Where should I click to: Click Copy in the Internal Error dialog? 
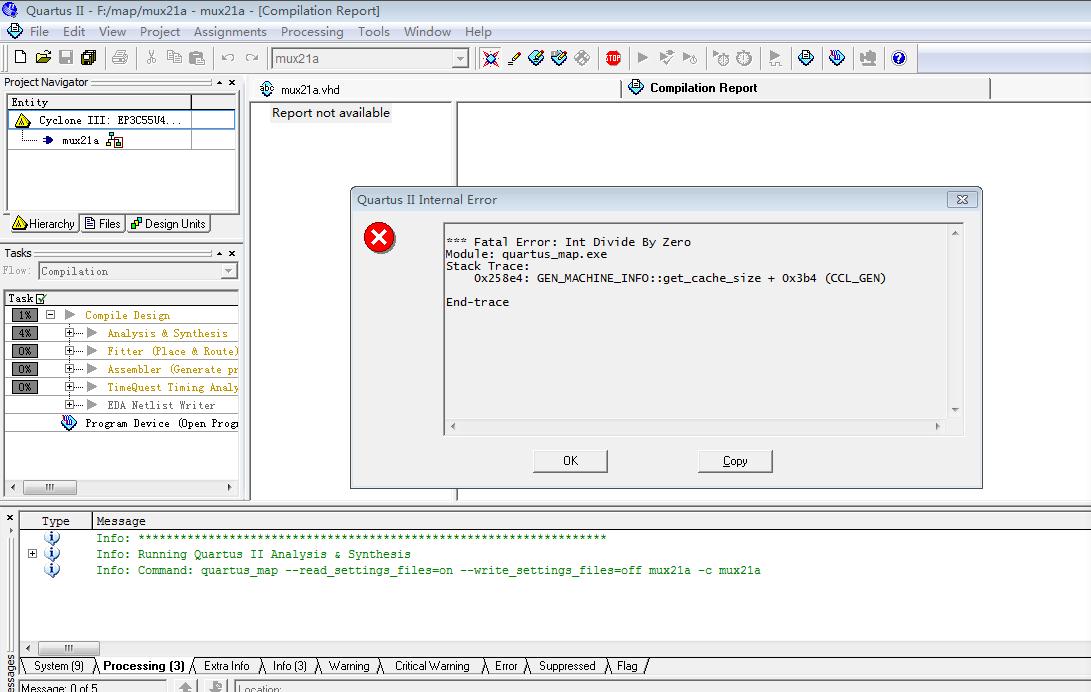735,461
